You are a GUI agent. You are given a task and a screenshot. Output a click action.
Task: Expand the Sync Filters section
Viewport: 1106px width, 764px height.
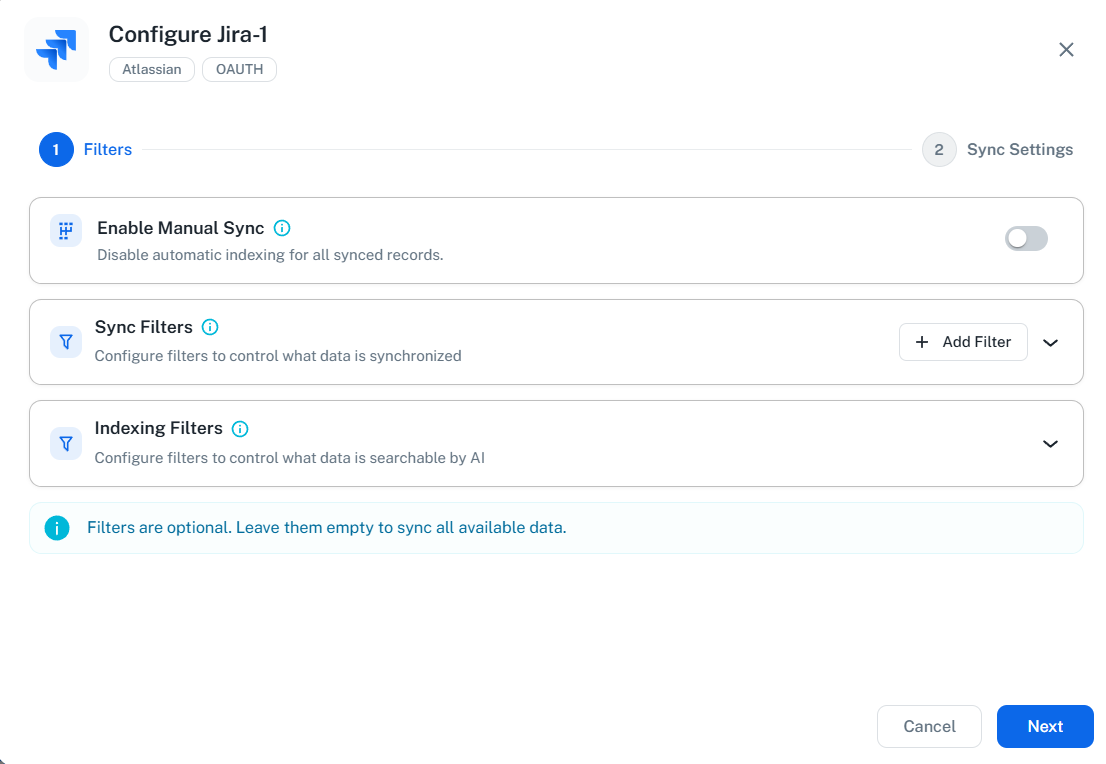click(x=1051, y=342)
